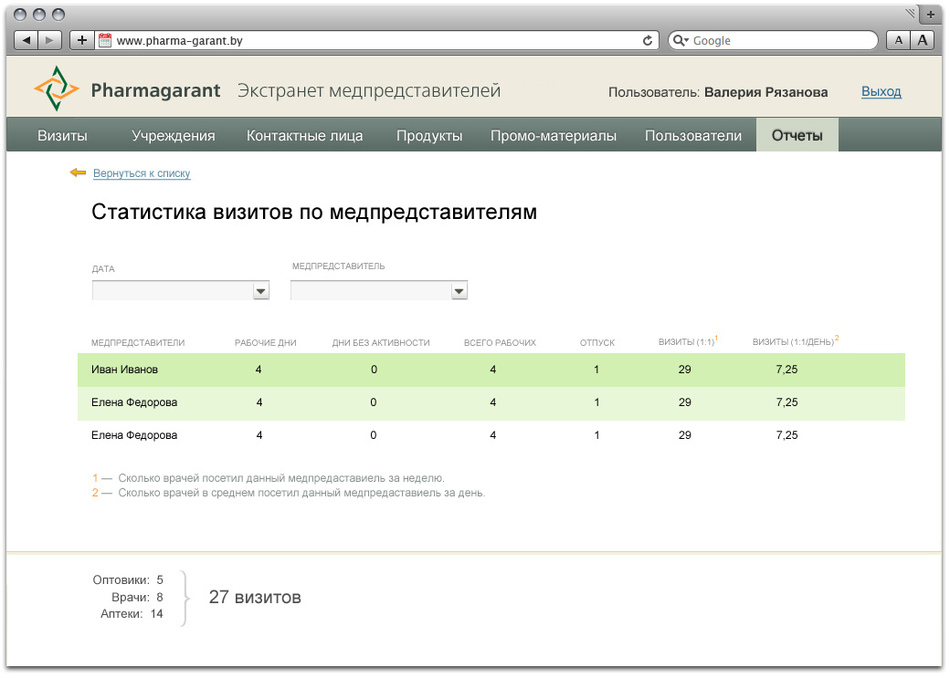Select the Иван Иванов table row
This screenshot has width=950, height=678.
click(x=124, y=370)
